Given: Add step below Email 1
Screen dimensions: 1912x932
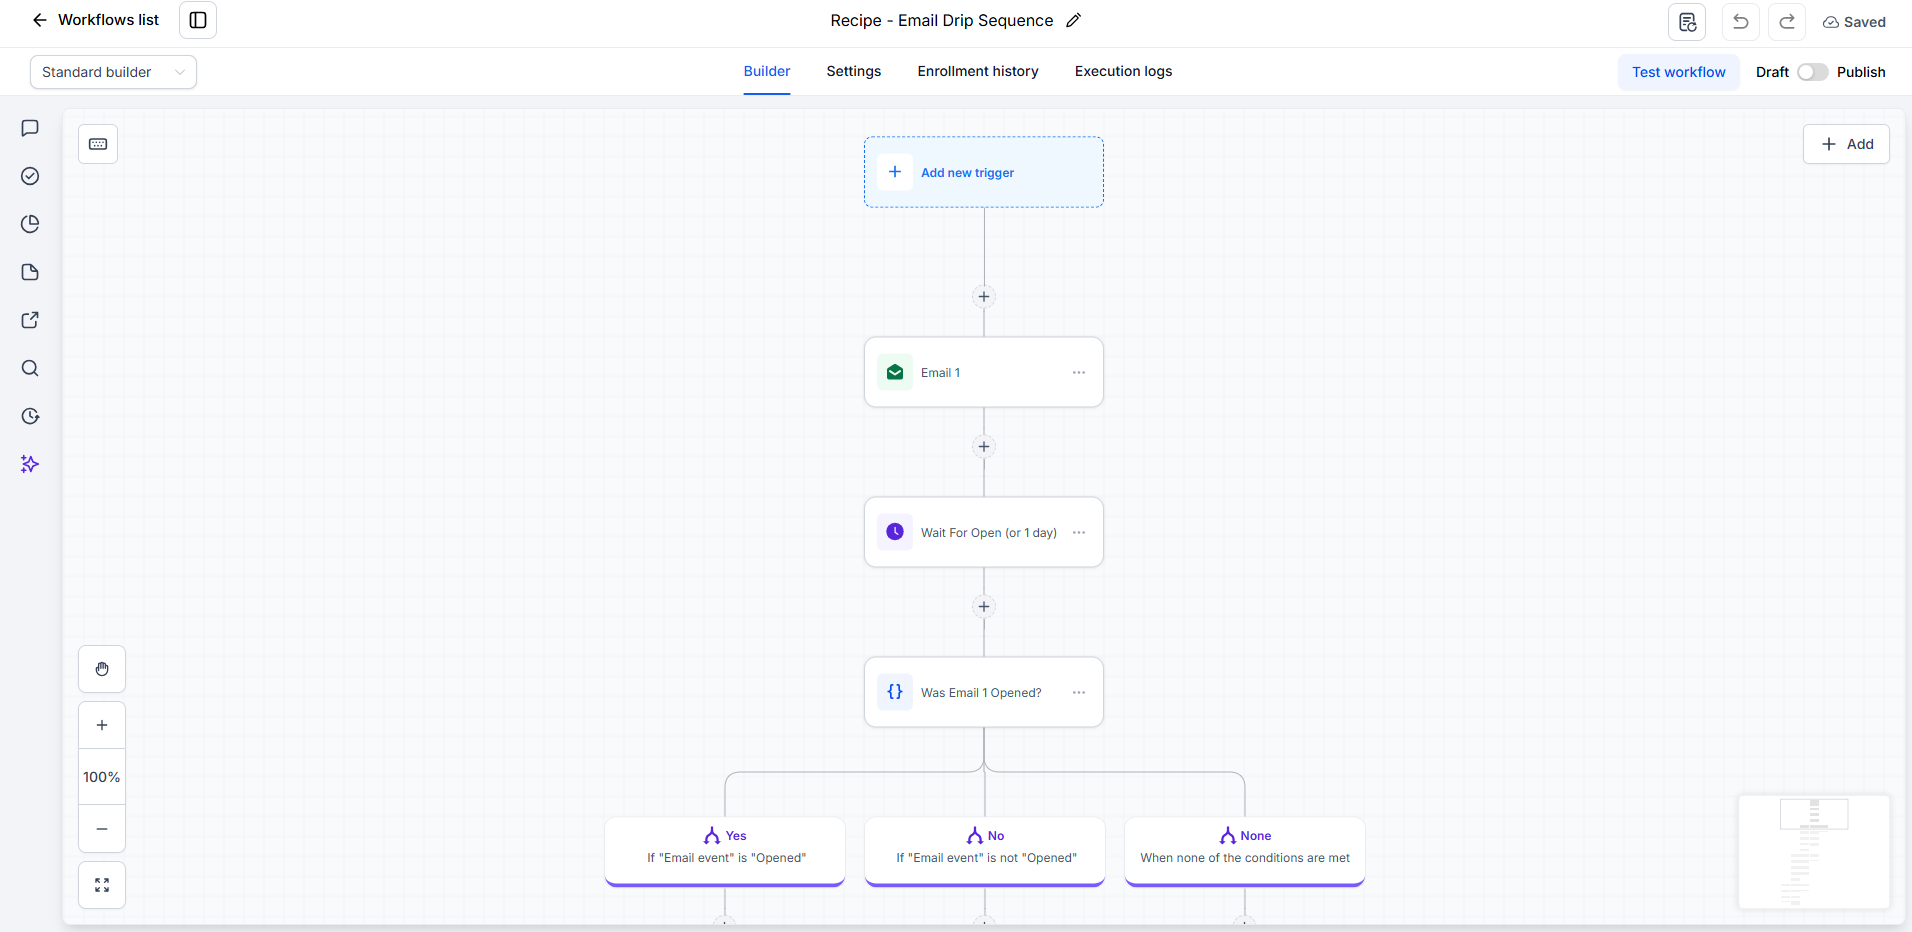Looking at the screenshot, I should tap(984, 446).
